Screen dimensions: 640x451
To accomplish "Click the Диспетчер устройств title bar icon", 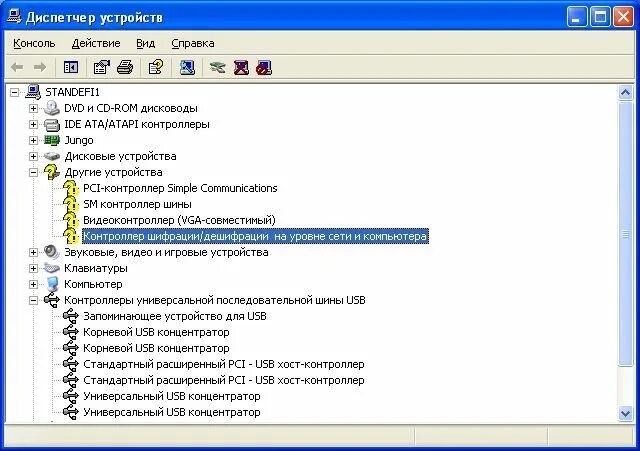I will (x=14, y=16).
